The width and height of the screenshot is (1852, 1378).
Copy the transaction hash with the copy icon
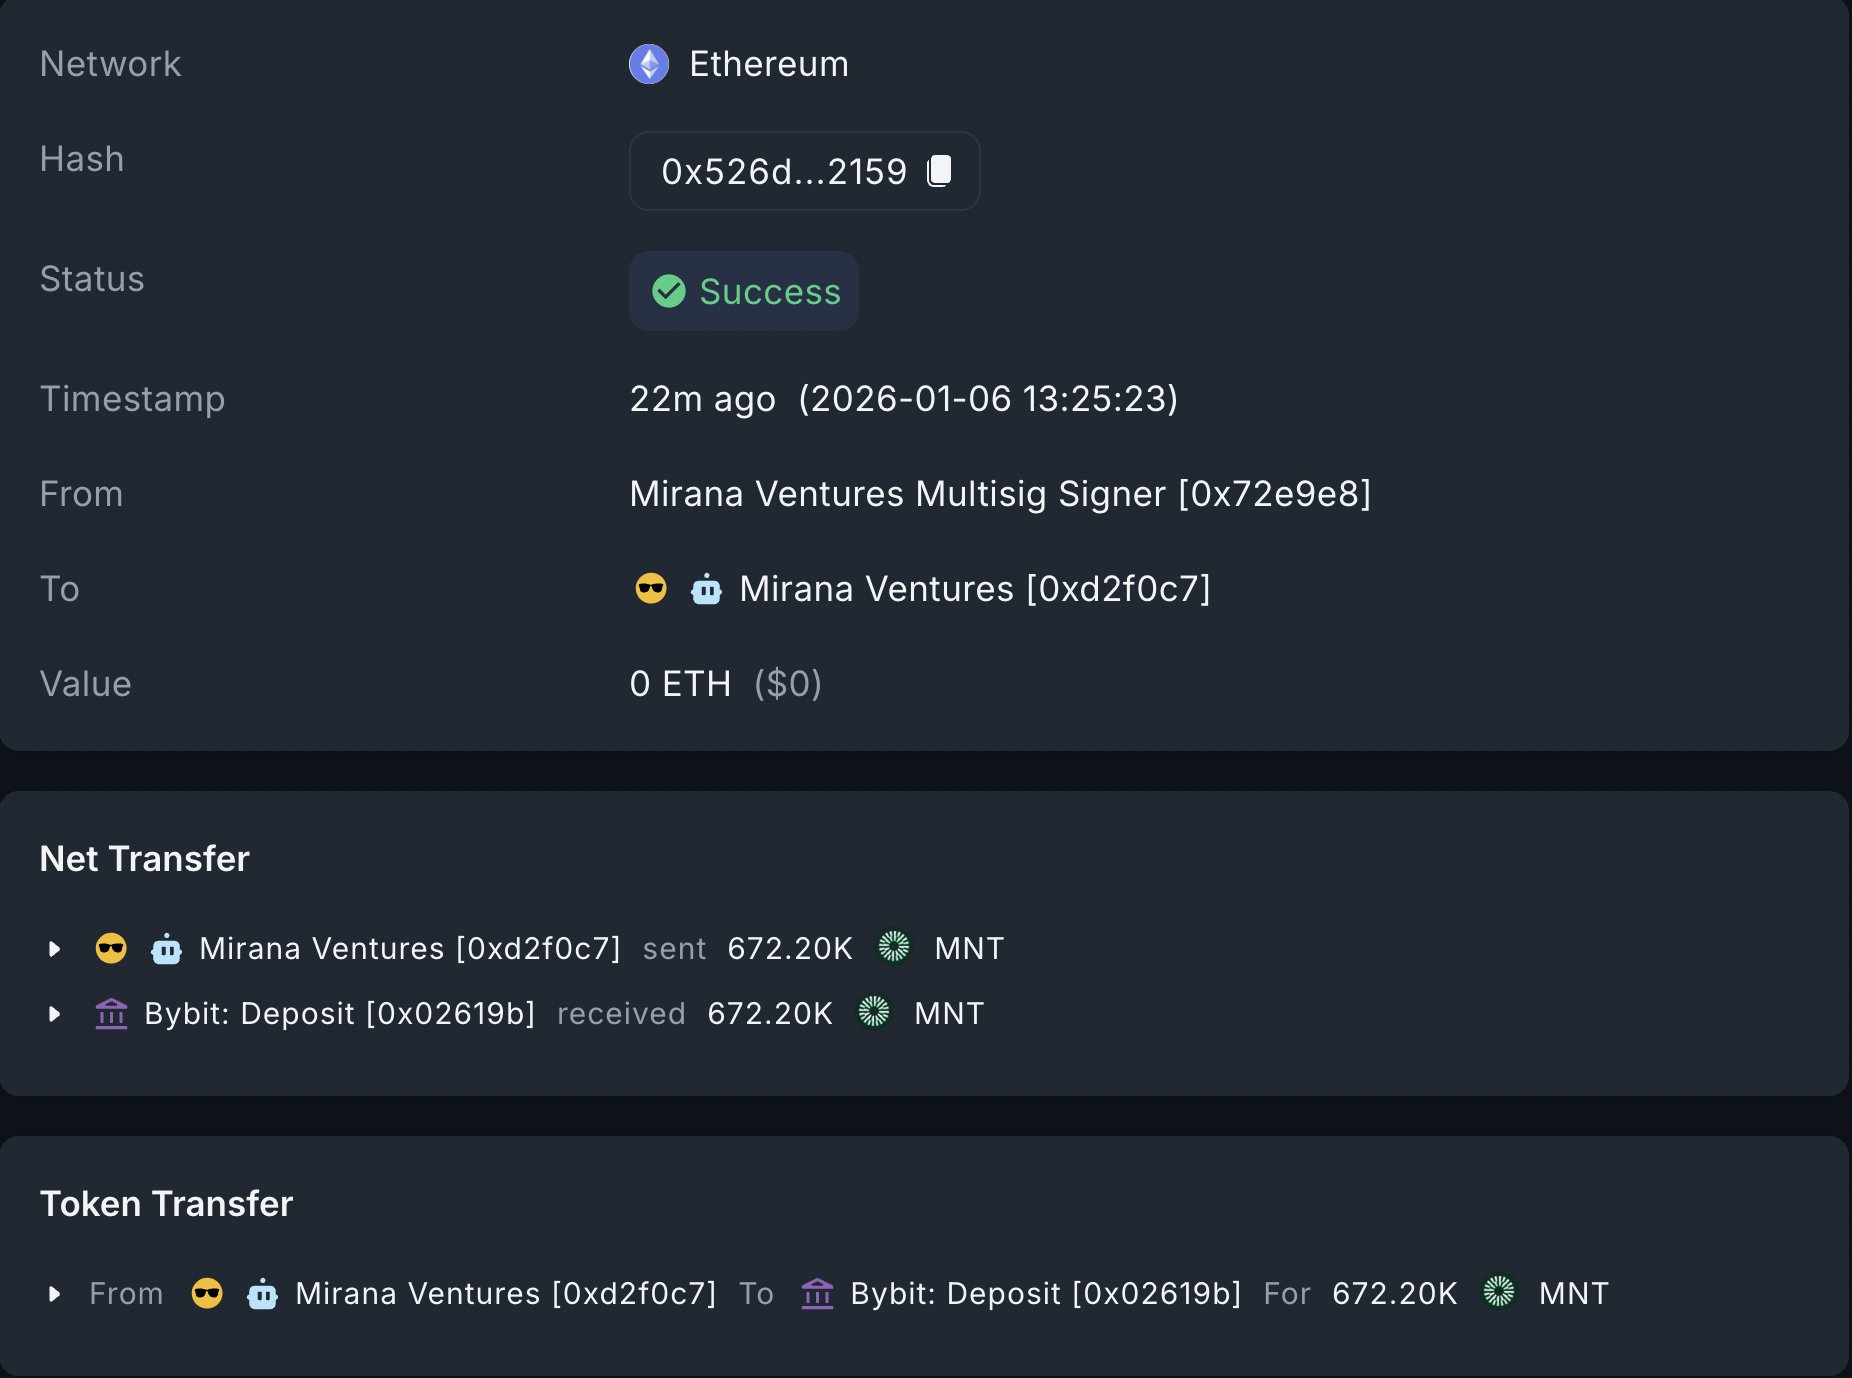pos(939,171)
